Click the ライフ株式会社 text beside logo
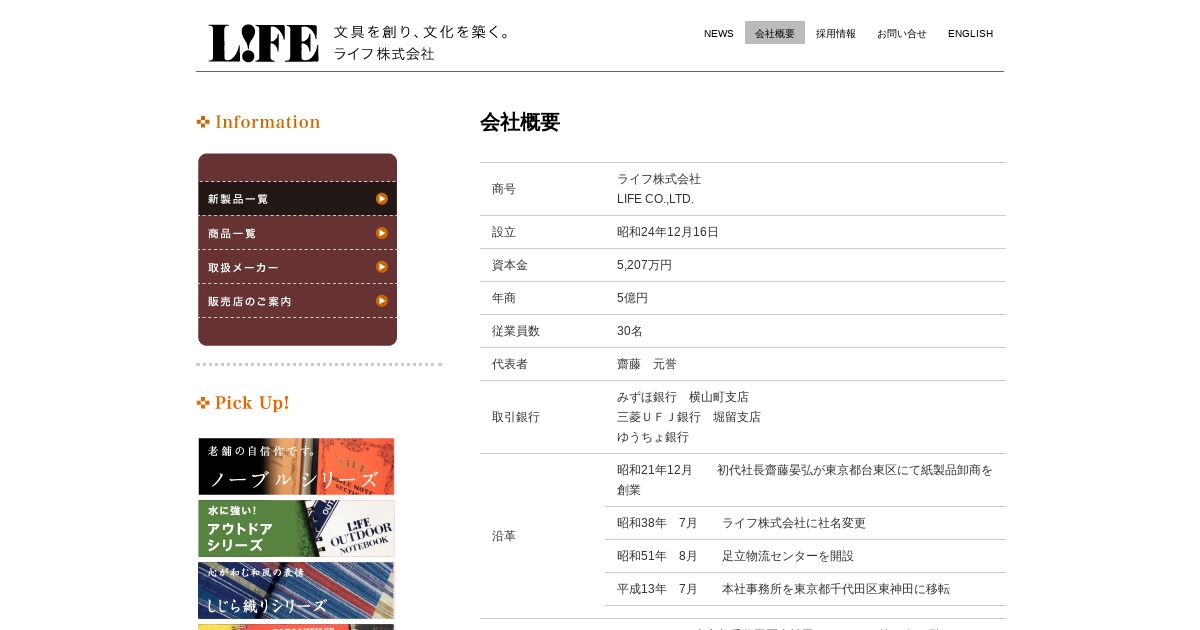 (384, 54)
